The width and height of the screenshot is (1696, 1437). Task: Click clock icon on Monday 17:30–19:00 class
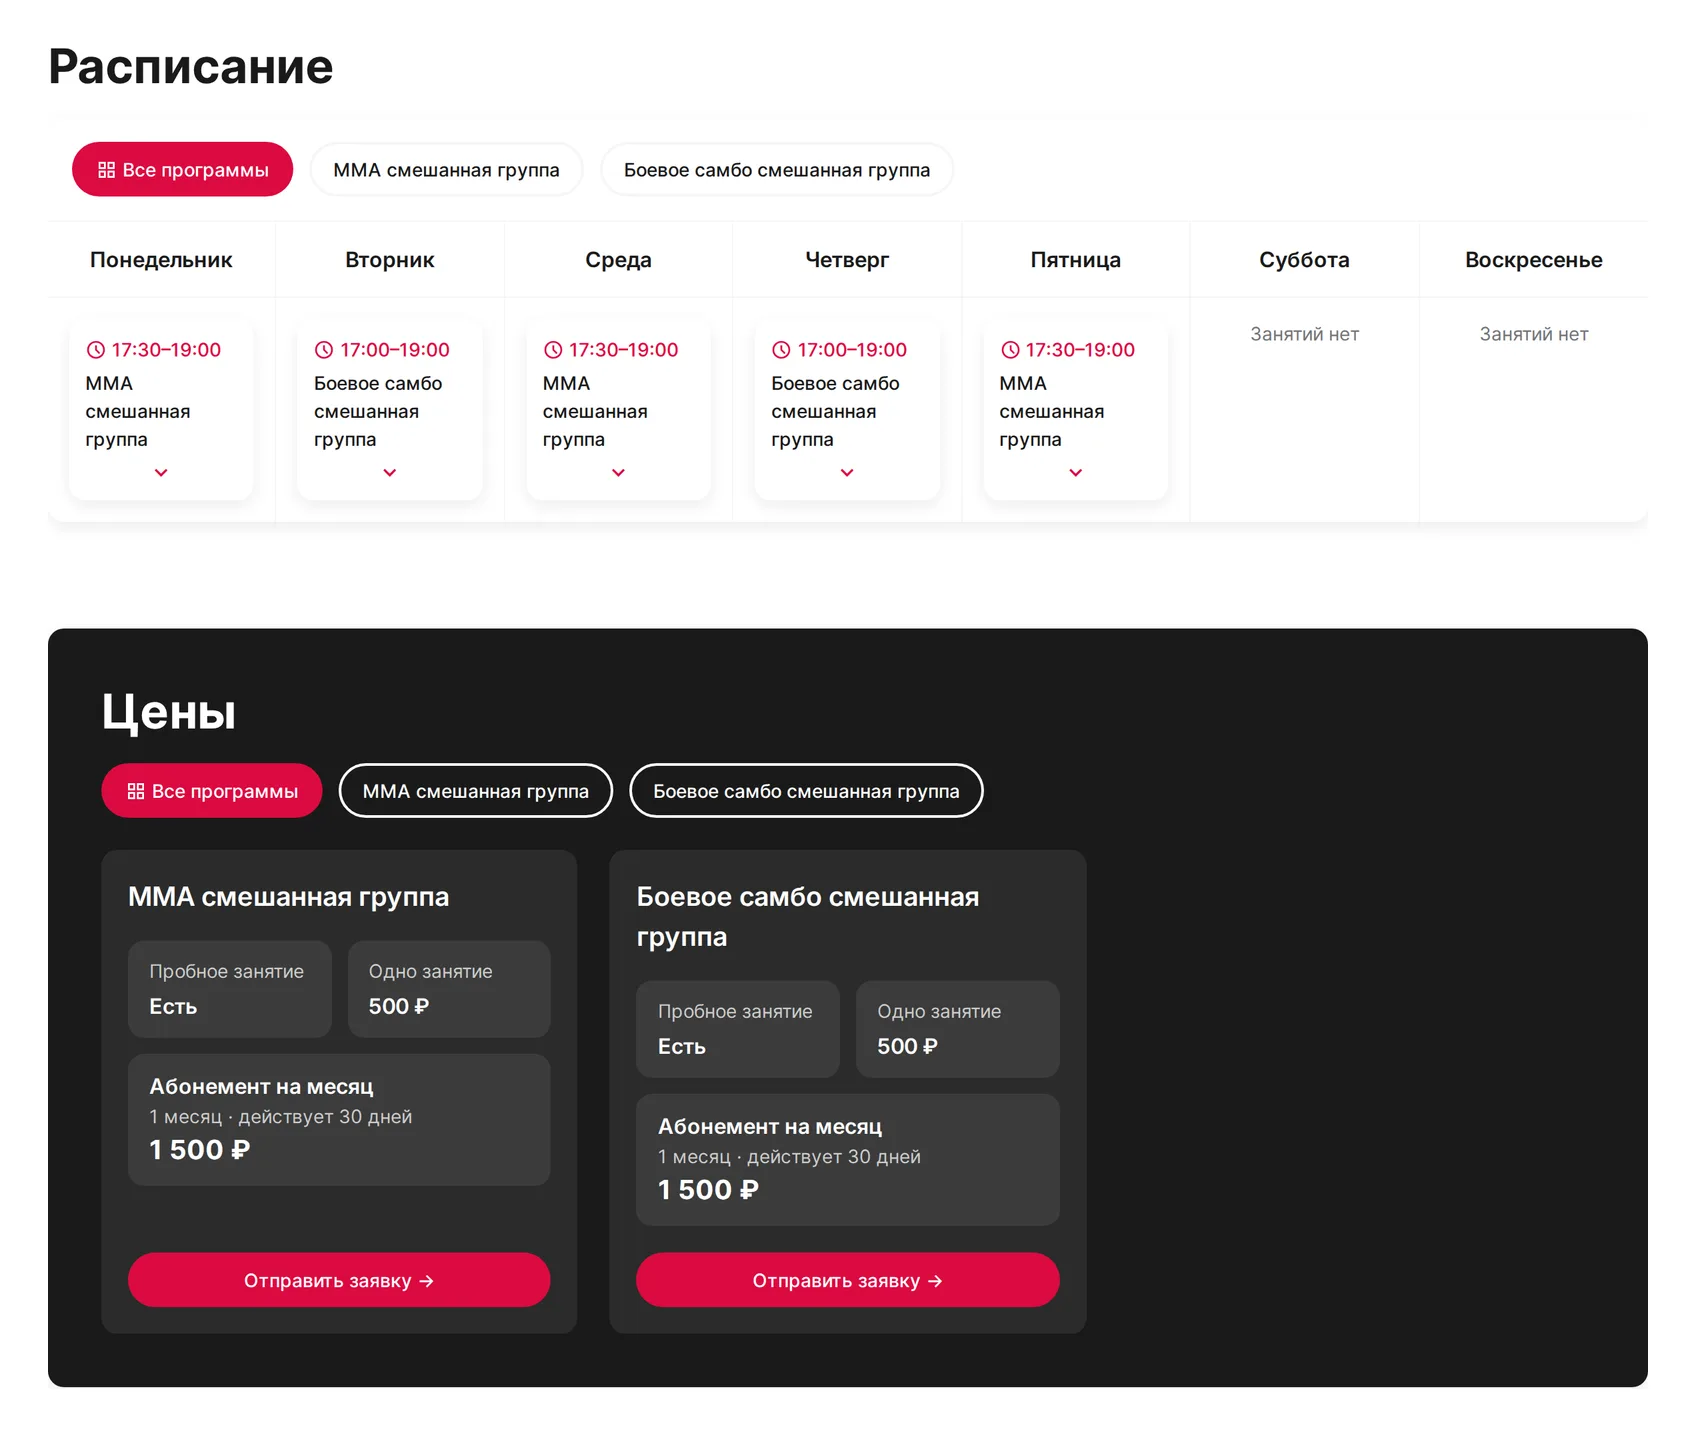[96, 350]
